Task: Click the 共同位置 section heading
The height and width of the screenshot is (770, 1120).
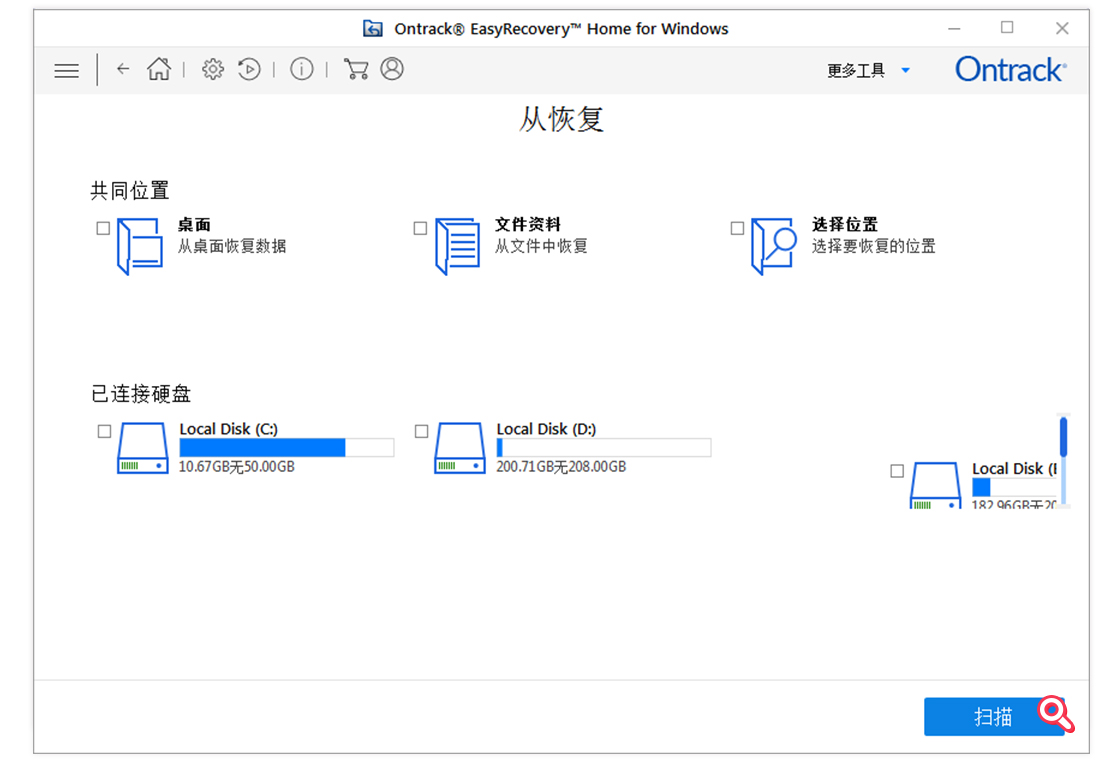Action: point(130,191)
